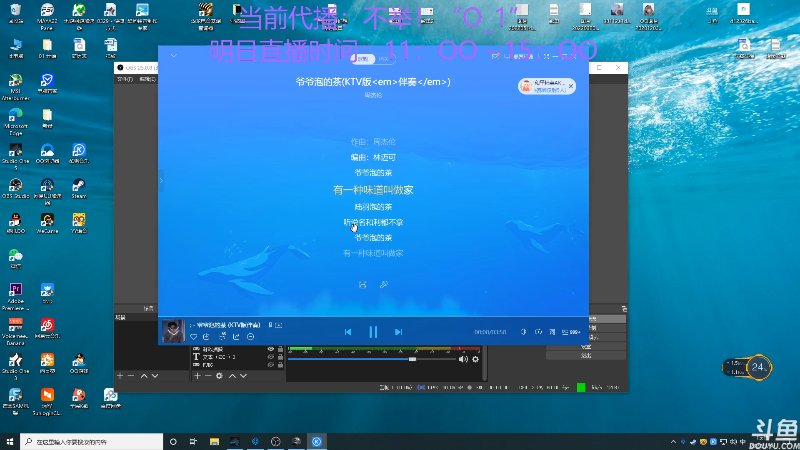Click the lyric line 有一种味道叫做家 highlighted in yellow
The height and width of the screenshot is (450, 800).
(373, 190)
